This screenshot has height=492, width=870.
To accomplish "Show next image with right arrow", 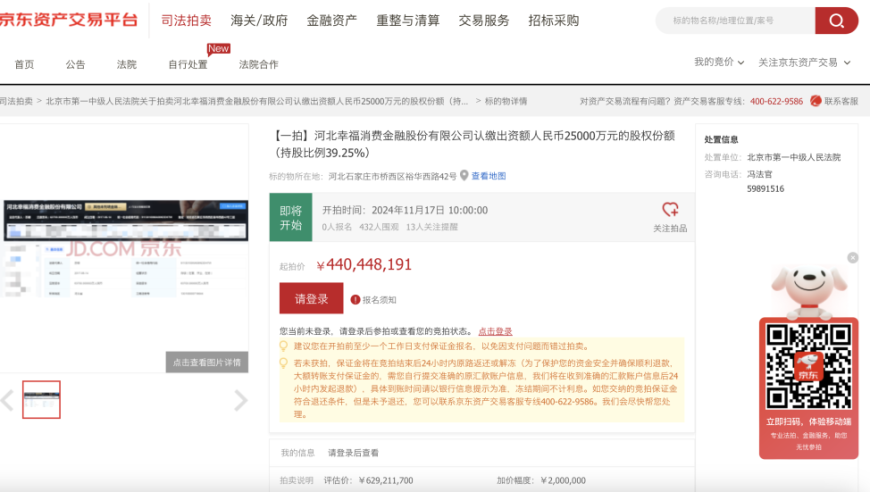I will pyautogui.click(x=240, y=400).
